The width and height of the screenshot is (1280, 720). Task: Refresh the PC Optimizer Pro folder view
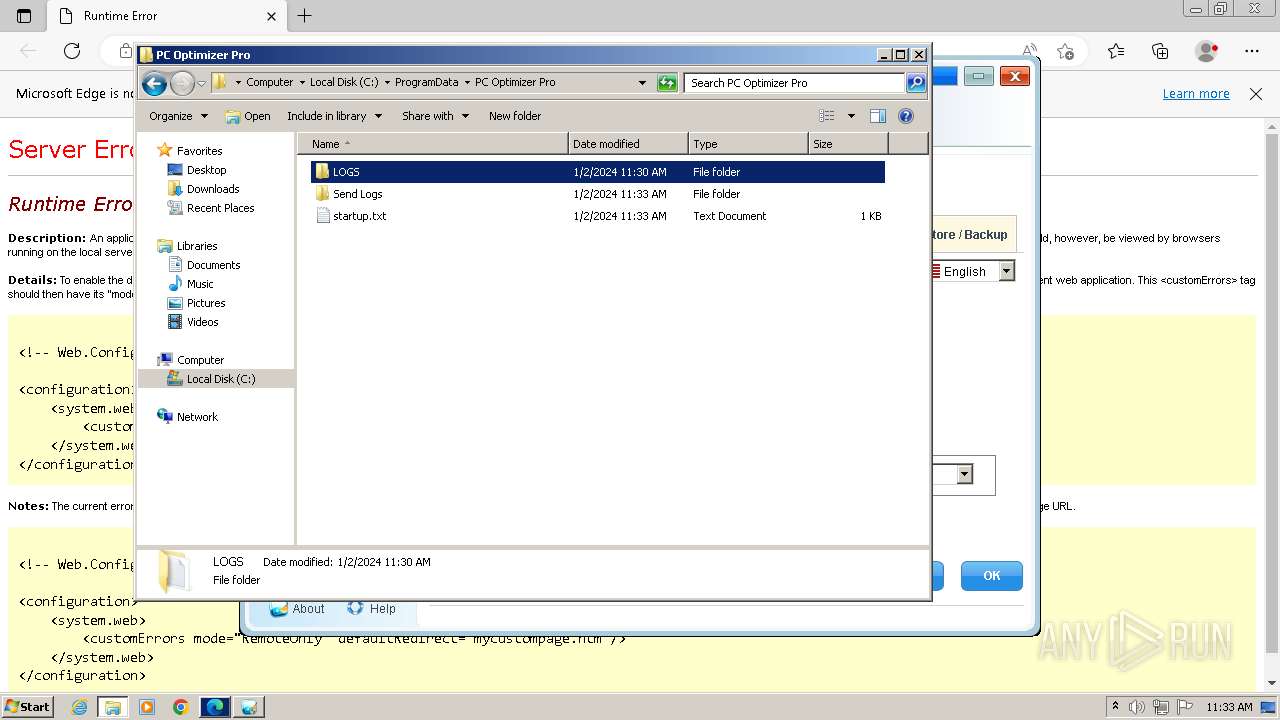(x=667, y=83)
